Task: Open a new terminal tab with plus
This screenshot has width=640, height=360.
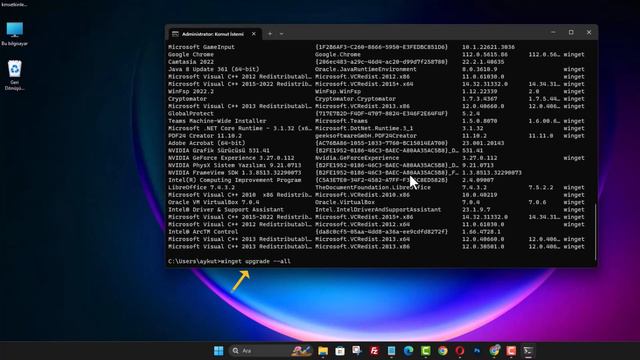Action: tap(270, 34)
